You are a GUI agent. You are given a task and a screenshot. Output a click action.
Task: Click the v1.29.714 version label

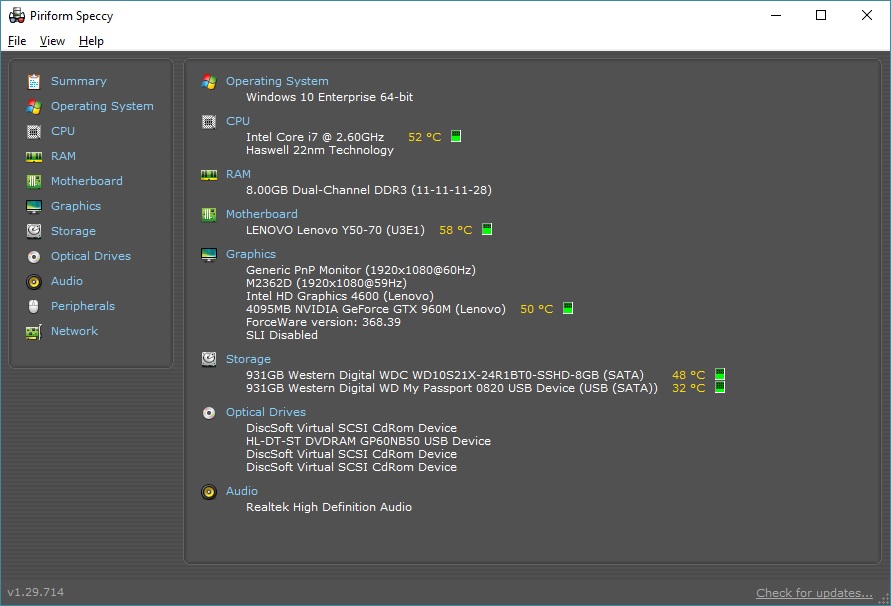pos(36,592)
